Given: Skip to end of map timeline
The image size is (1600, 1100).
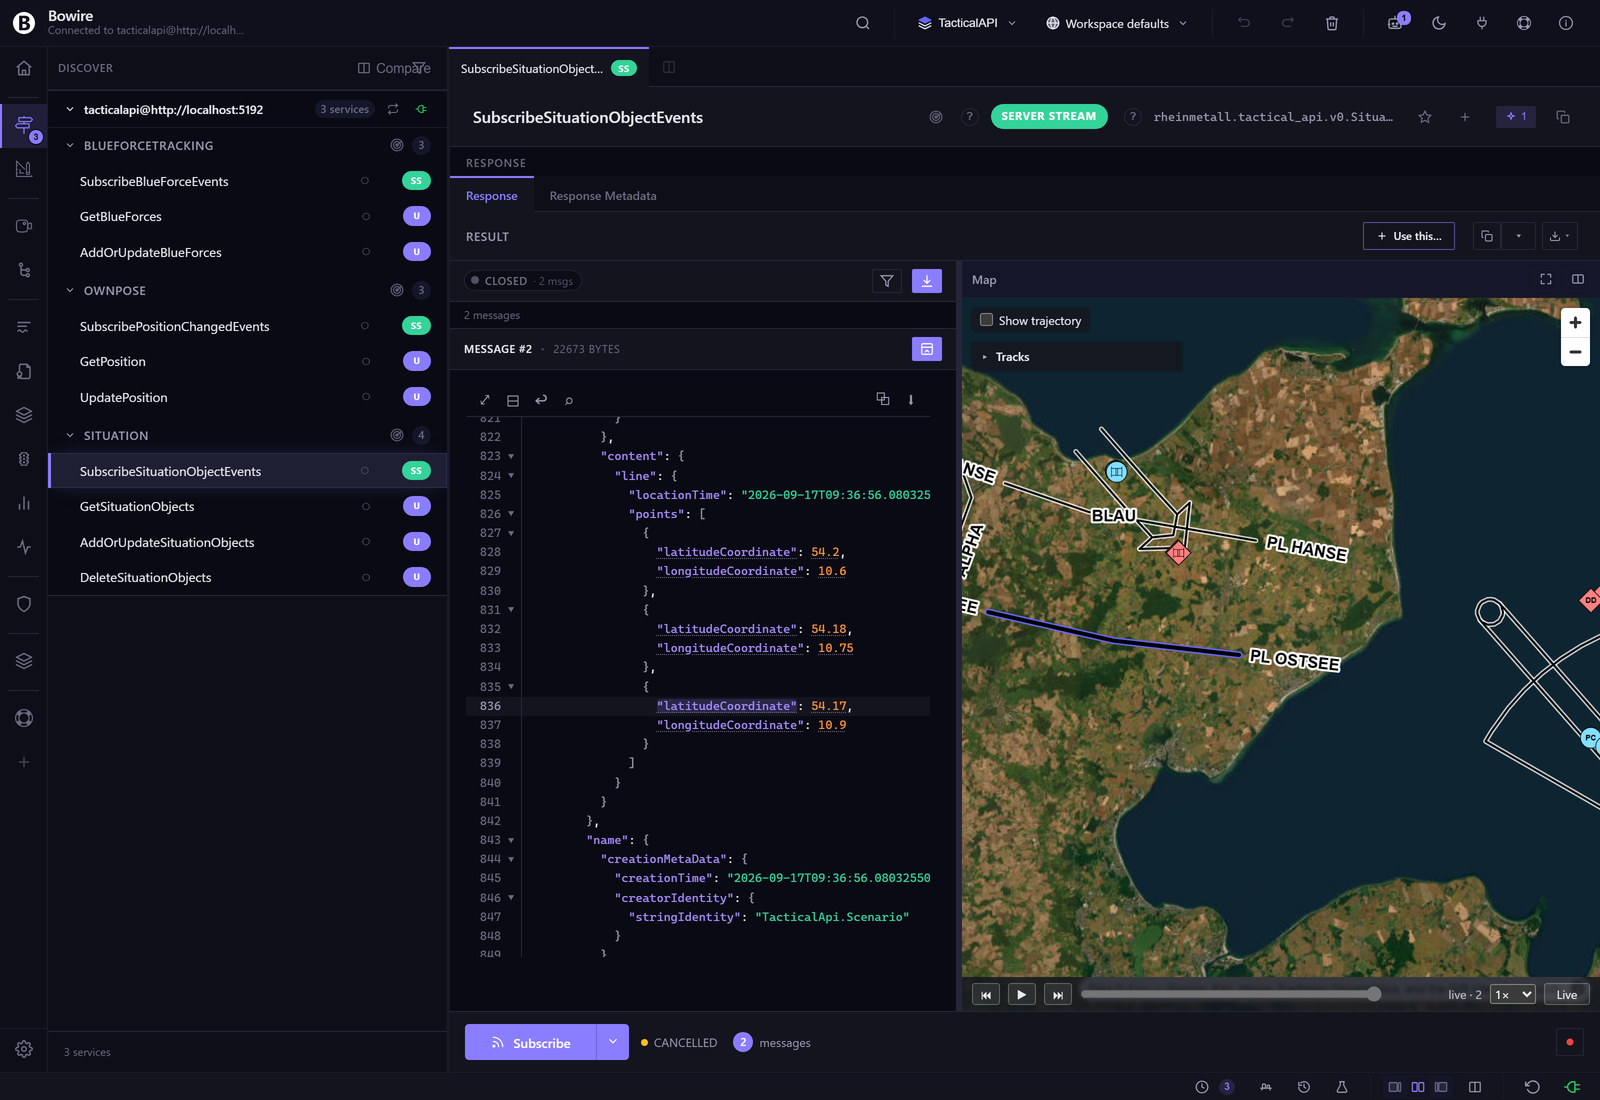Looking at the screenshot, I should coord(1058,994).
